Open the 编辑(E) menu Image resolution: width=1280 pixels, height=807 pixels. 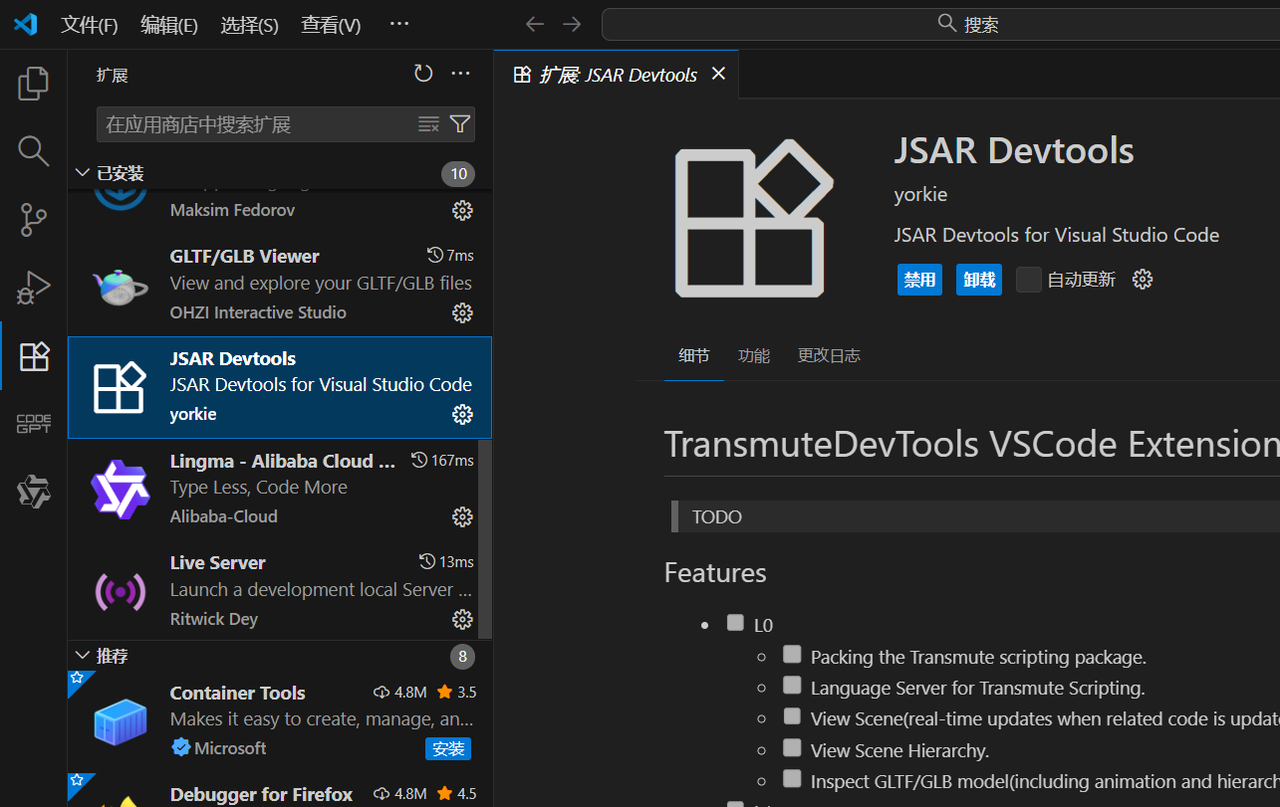point(169,25)
